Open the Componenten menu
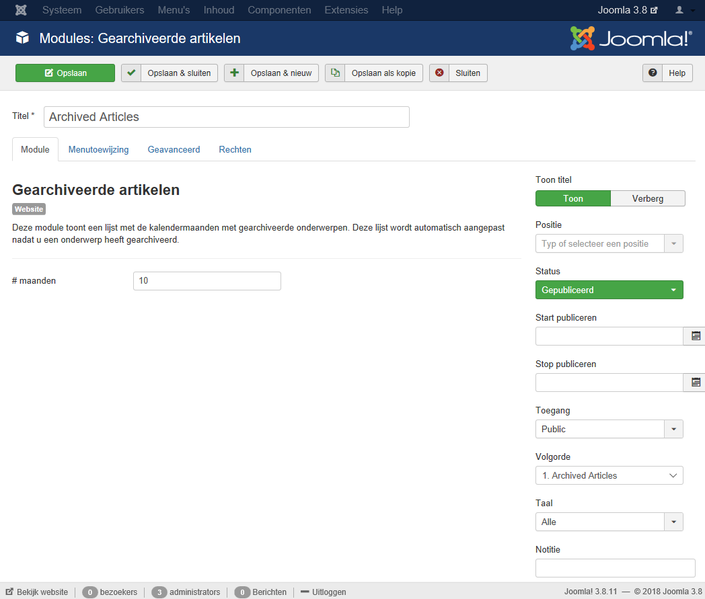Viewport: 705px width, 599px height. pyautogui.click(x=279, y=10)
